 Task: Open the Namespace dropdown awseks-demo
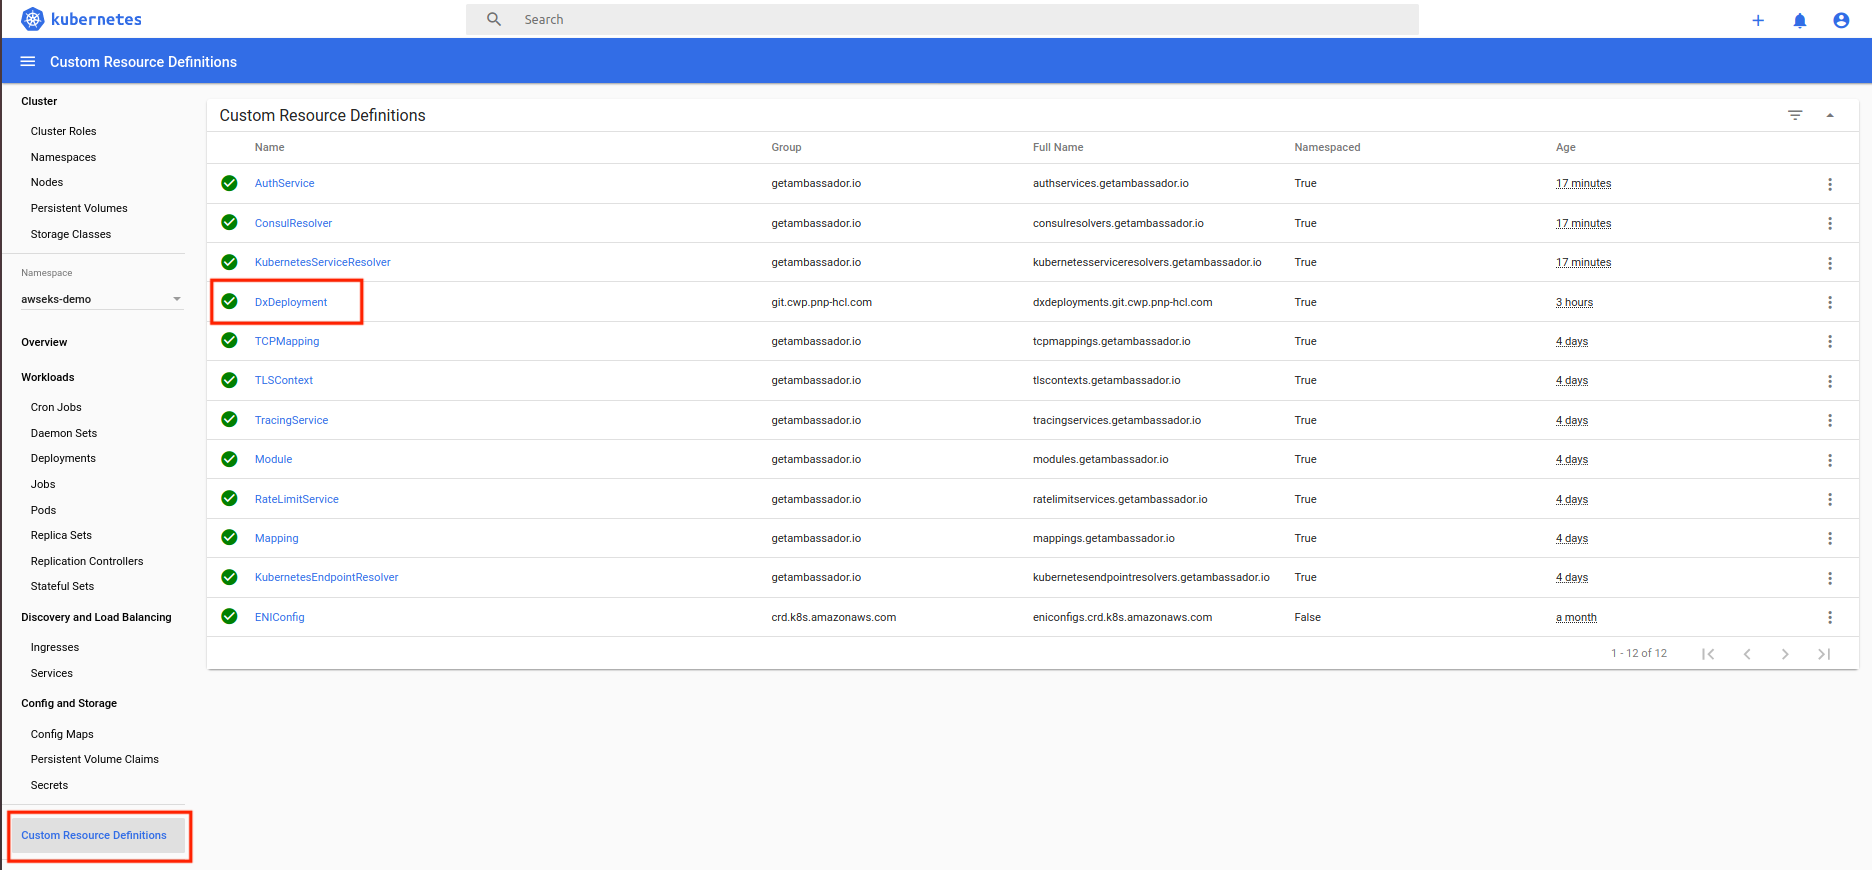tap(101, 299)
